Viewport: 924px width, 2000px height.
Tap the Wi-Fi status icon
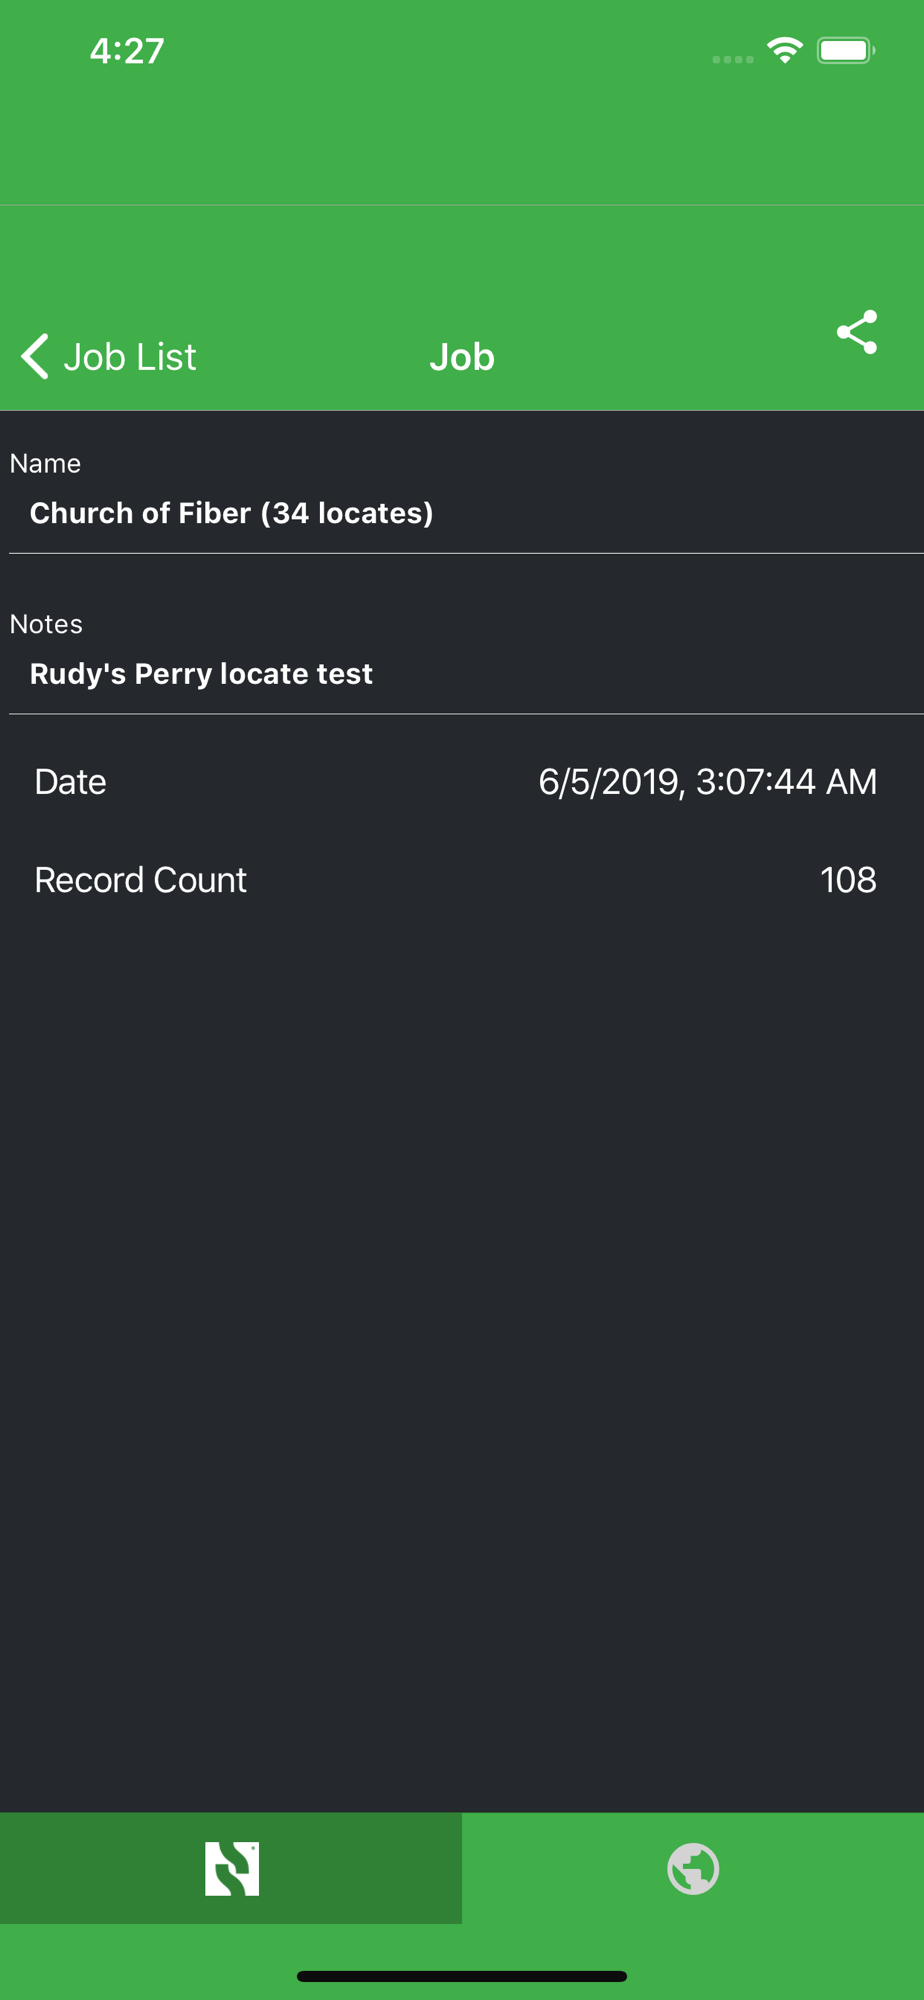(x=785, y=50)
